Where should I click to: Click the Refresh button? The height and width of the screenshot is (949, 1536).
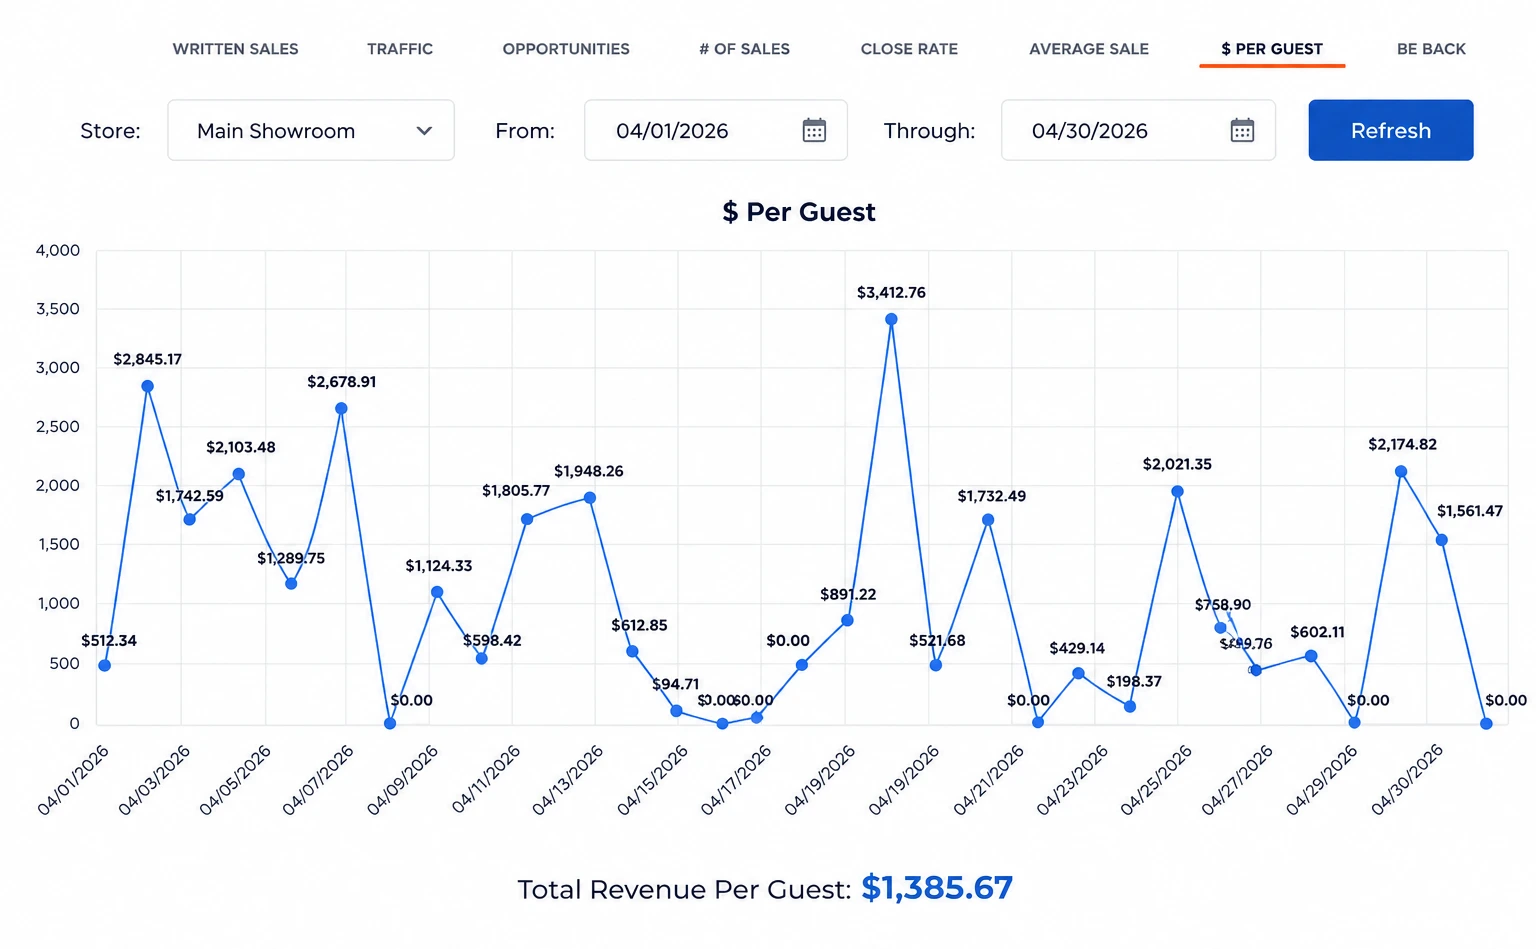1391,130
